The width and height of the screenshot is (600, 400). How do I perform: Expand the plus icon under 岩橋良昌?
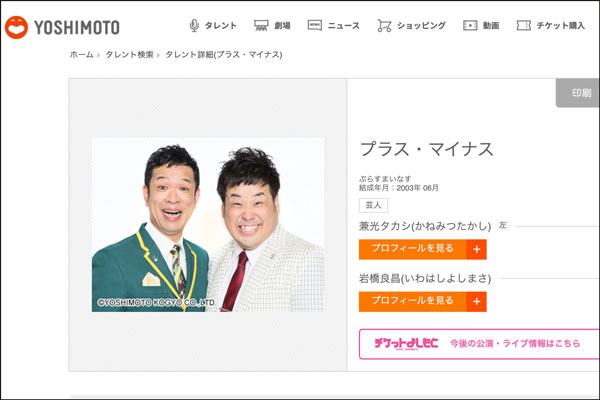[476, 301]
